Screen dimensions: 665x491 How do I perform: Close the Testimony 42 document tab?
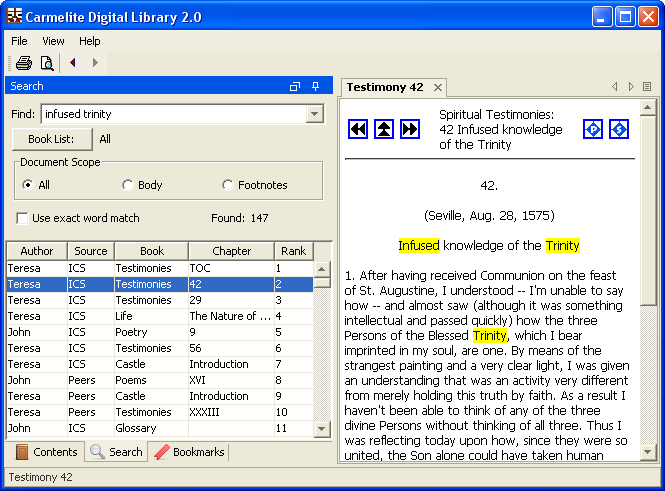coord(438,88)
